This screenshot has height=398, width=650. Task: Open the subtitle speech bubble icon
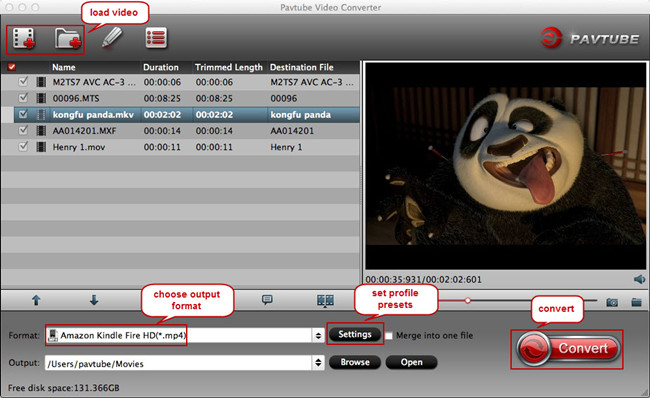pyautogui.click(x=267, y=299)
